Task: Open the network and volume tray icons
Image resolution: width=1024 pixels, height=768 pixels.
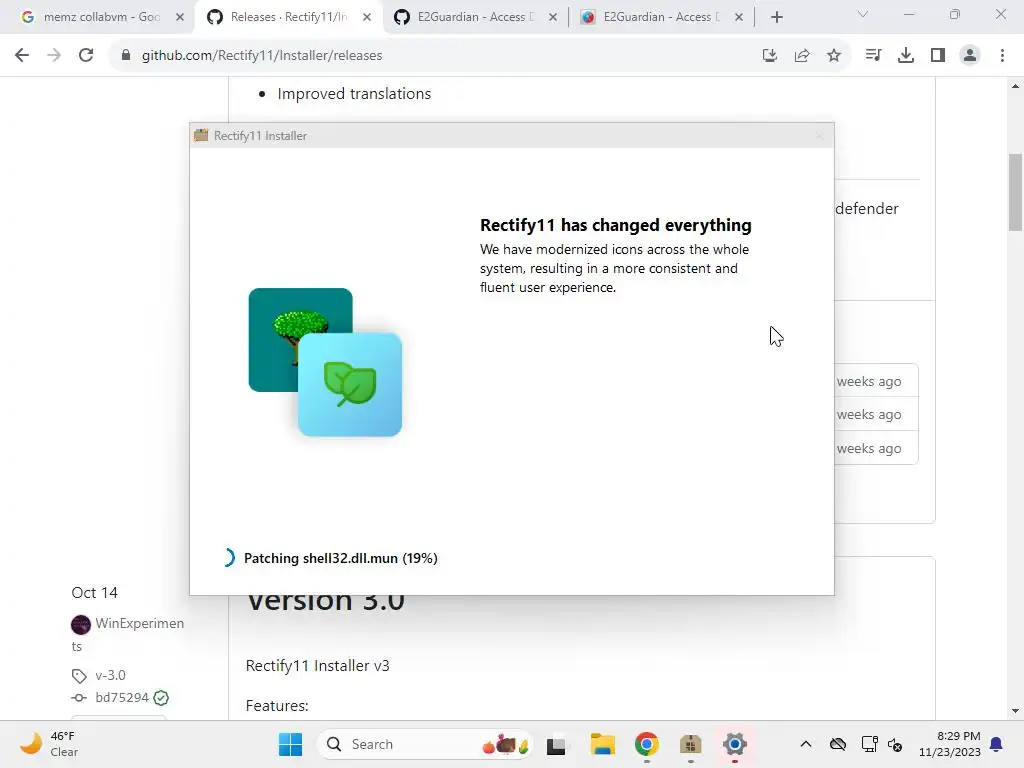Action: (882, 744)
